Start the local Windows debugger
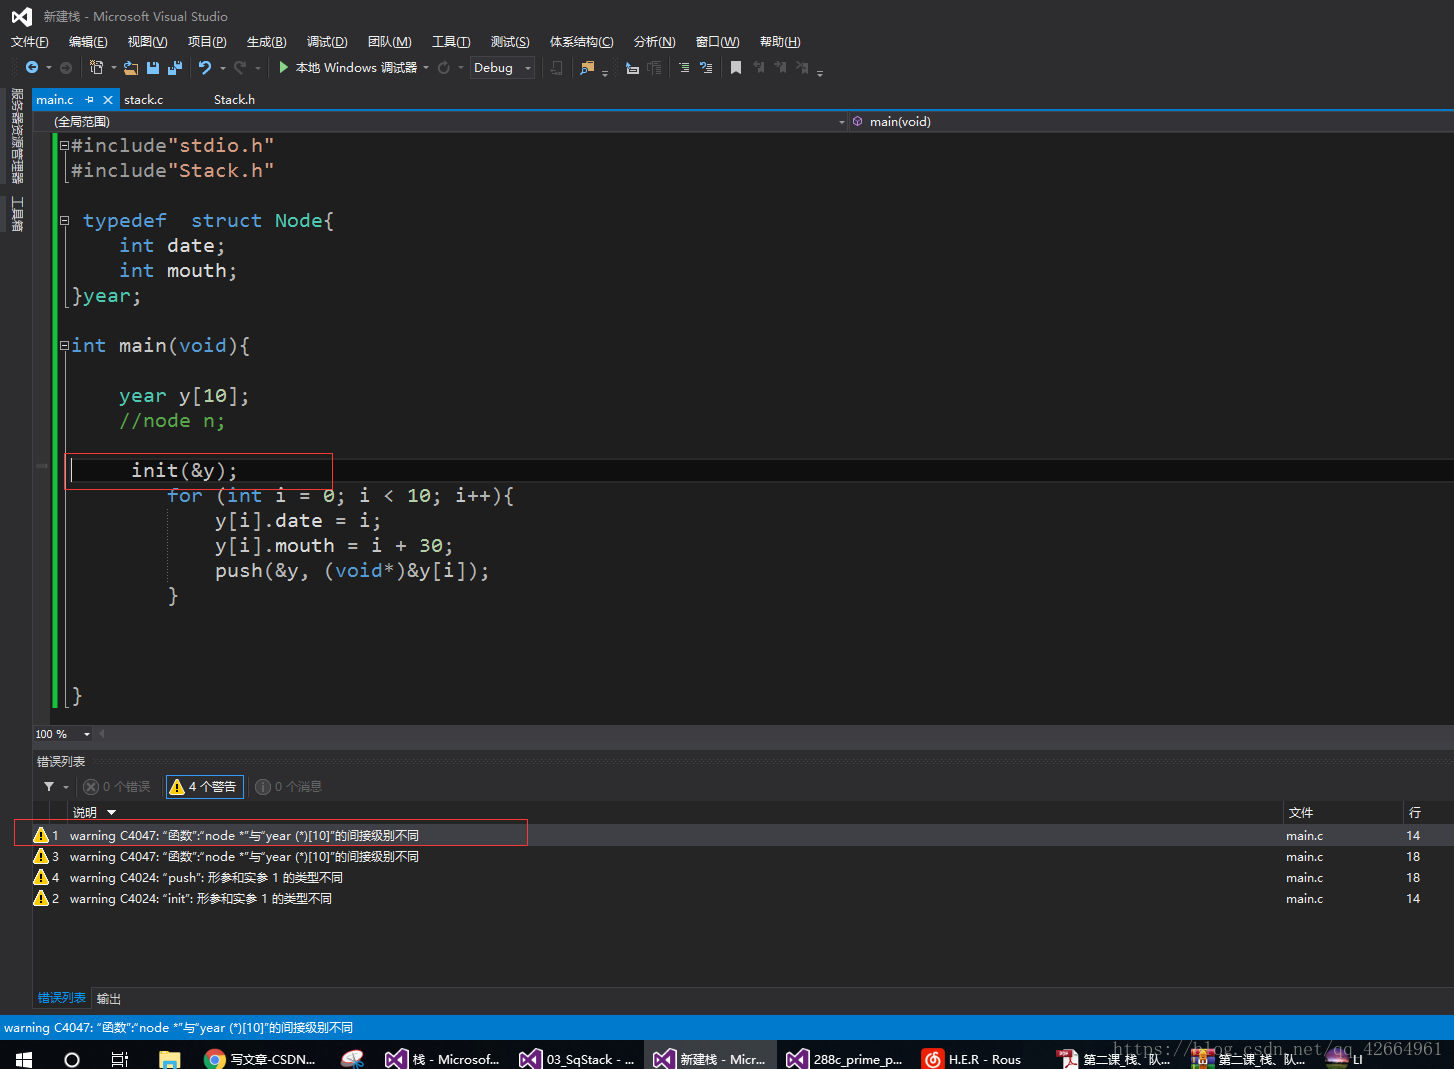1454x1069 pixels. pos(348,68)
